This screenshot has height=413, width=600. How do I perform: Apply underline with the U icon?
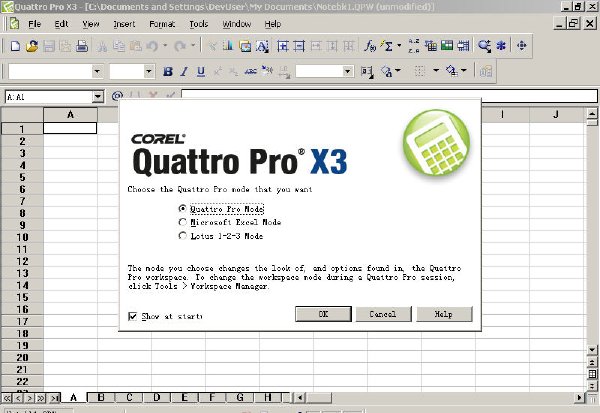pyautogui.click(x=201, y=72)
